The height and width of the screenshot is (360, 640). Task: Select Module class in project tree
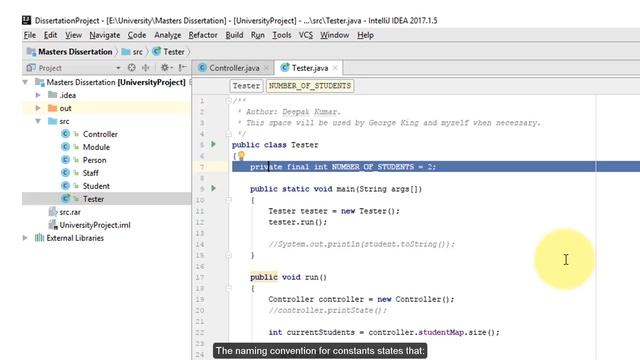[x=96, y=147]
